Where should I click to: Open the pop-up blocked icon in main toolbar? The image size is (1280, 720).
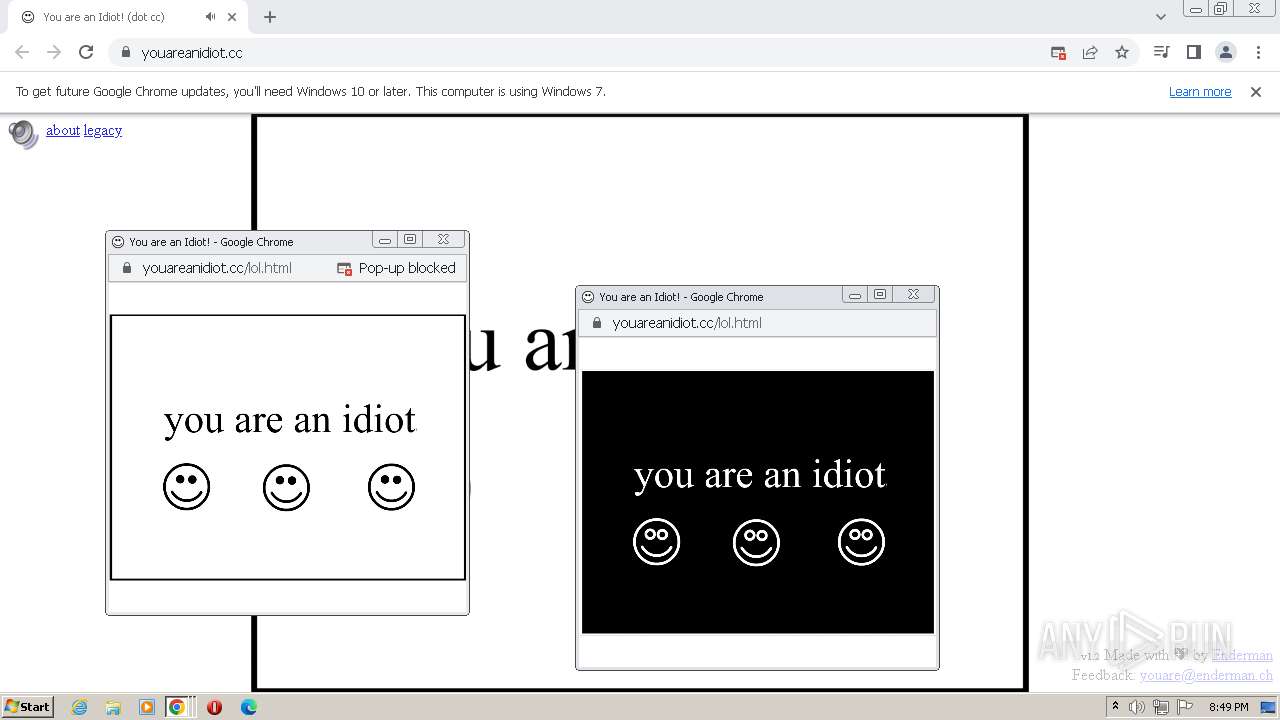[x=1058, y=52]
